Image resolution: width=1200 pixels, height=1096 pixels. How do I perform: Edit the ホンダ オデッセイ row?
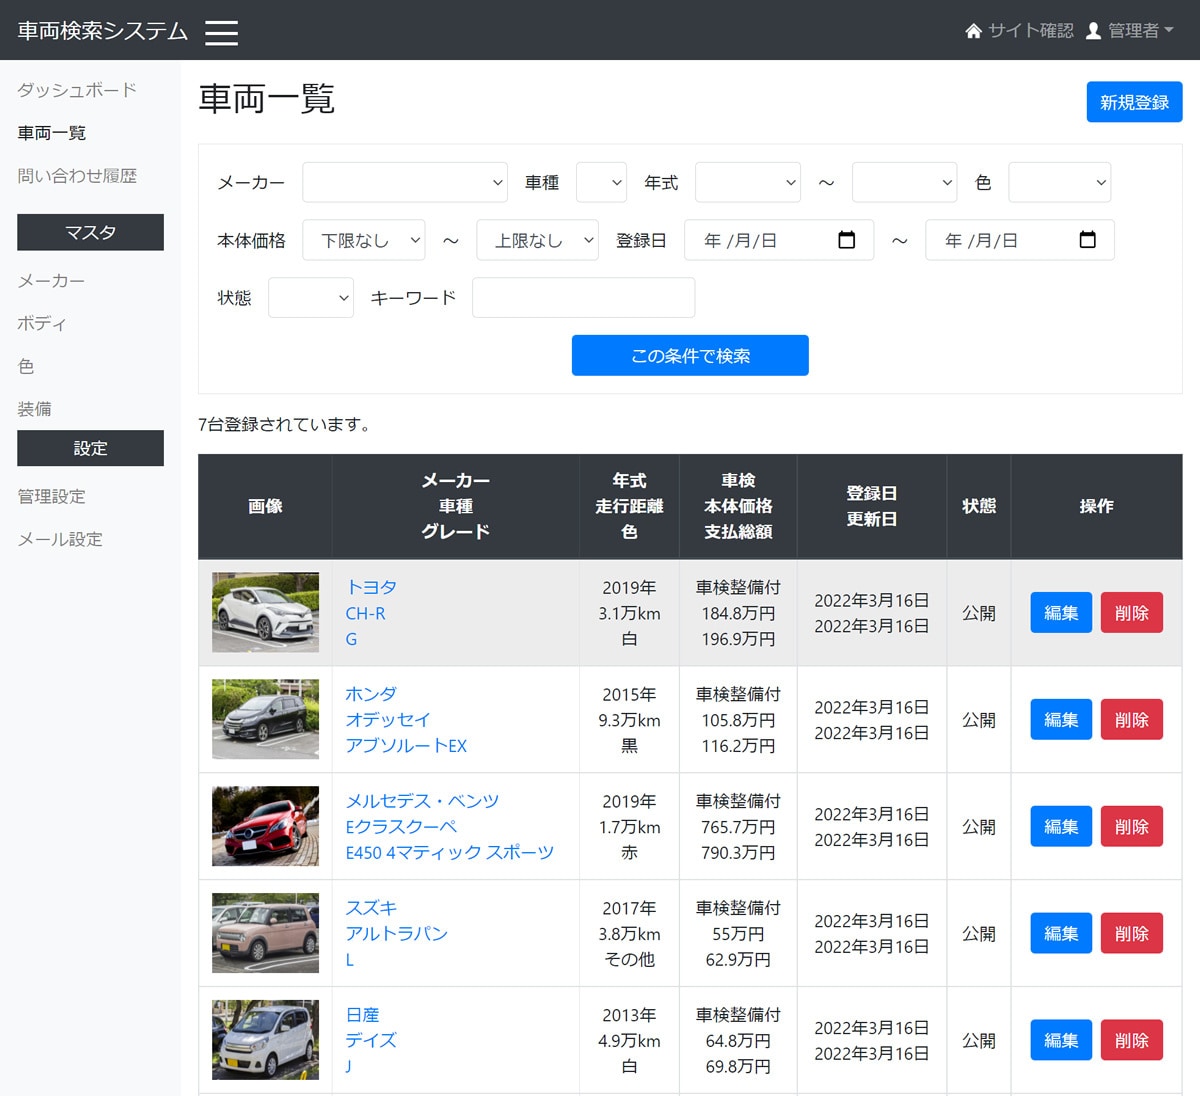coord(1061,720)
